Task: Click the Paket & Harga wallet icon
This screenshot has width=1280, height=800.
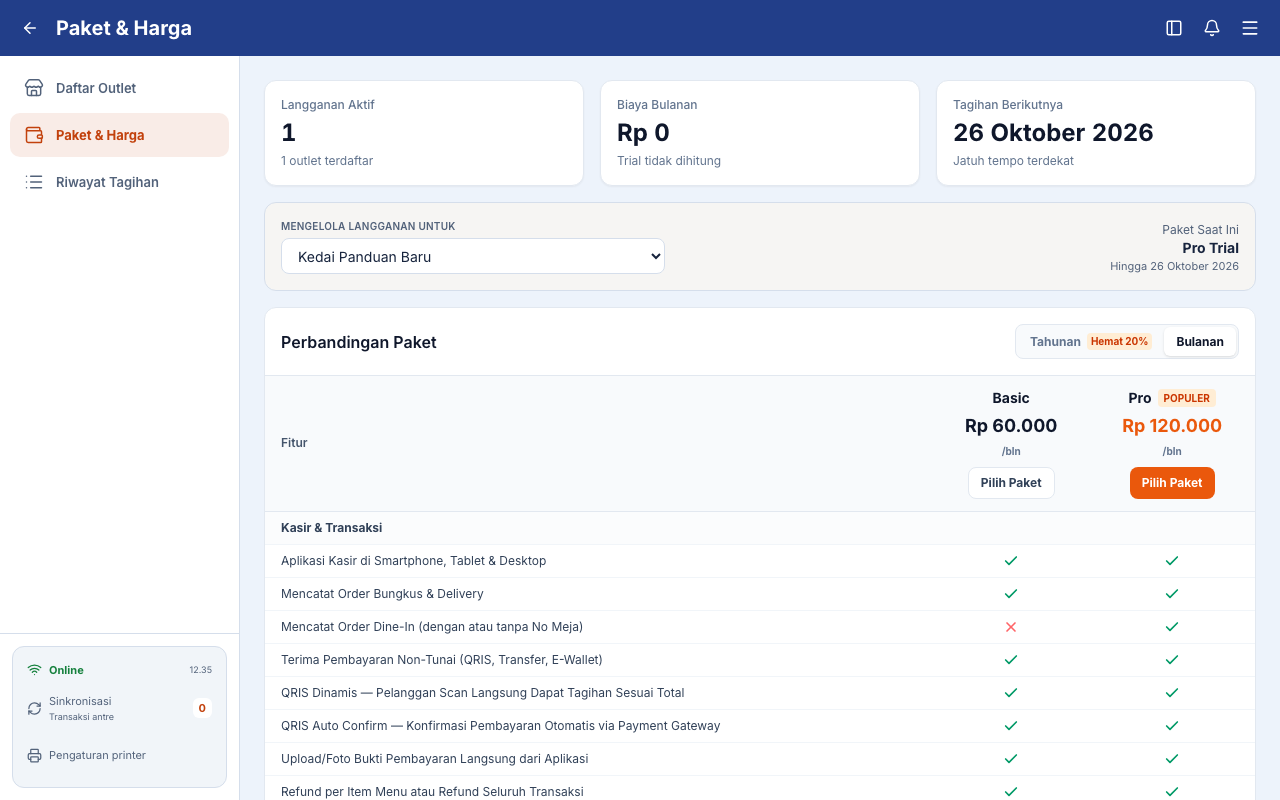Action: [34, 135]
